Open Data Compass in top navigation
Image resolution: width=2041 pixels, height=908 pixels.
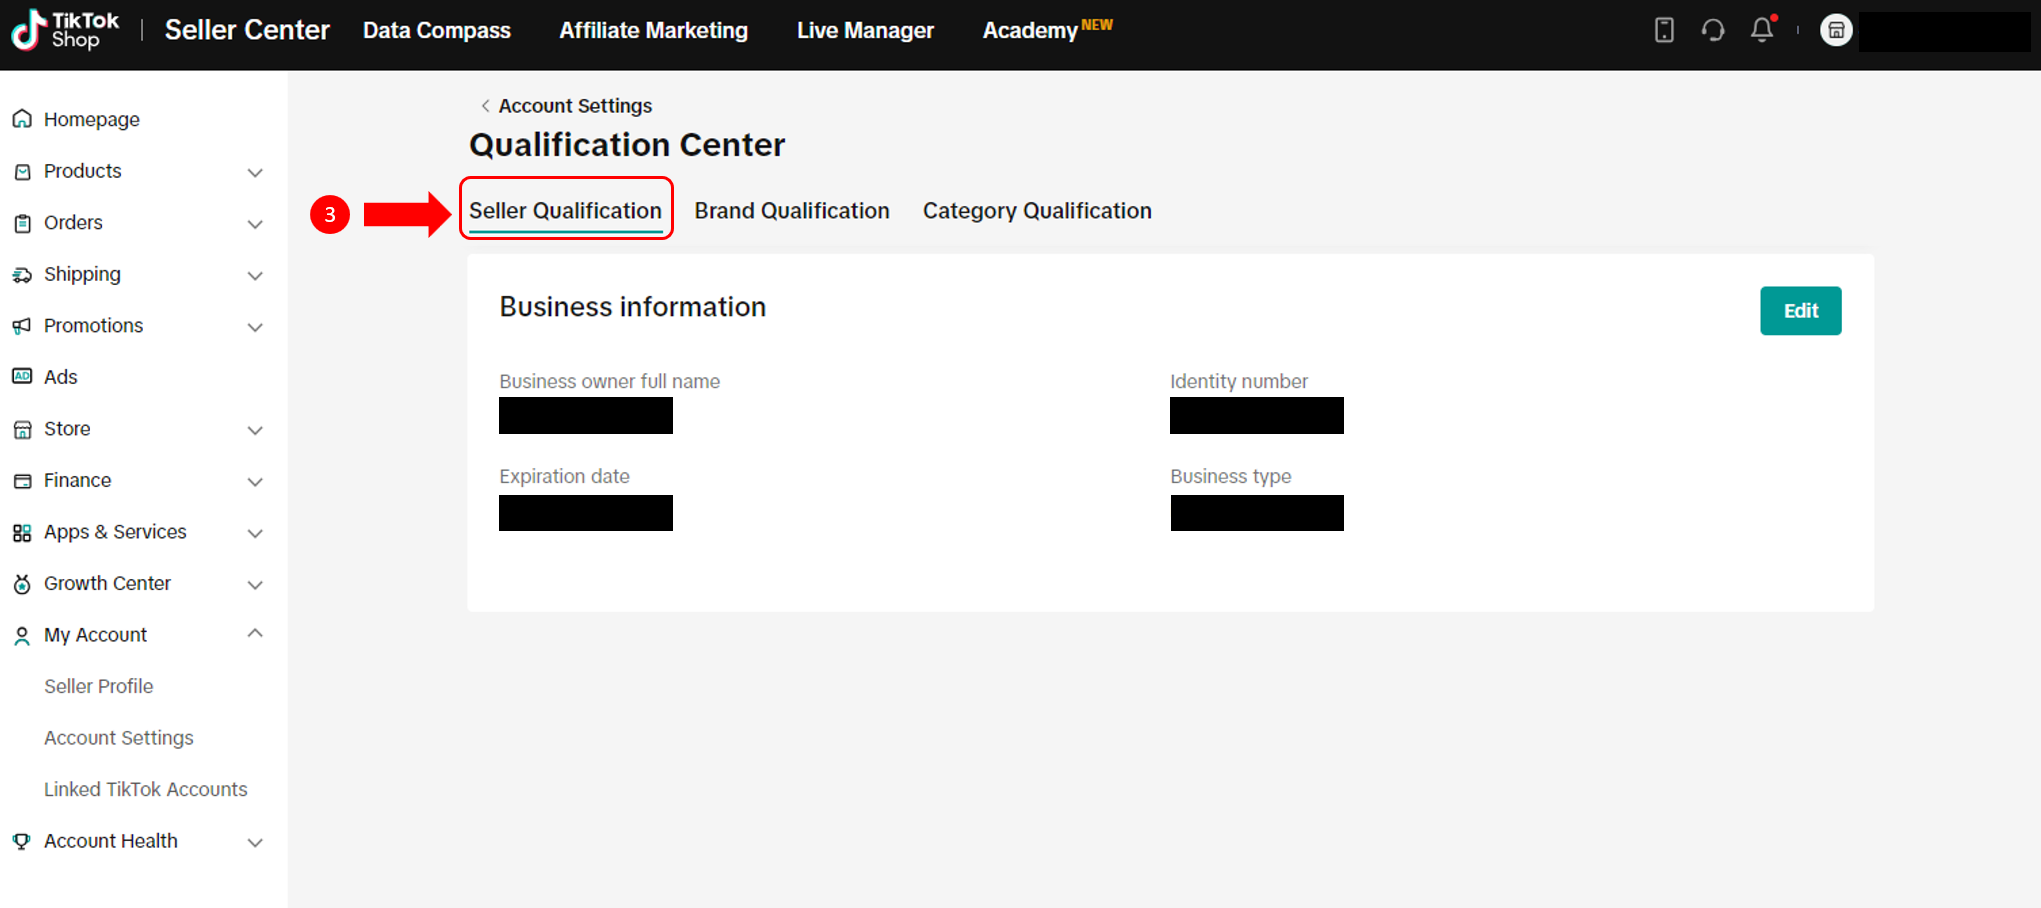click(436, 31)
